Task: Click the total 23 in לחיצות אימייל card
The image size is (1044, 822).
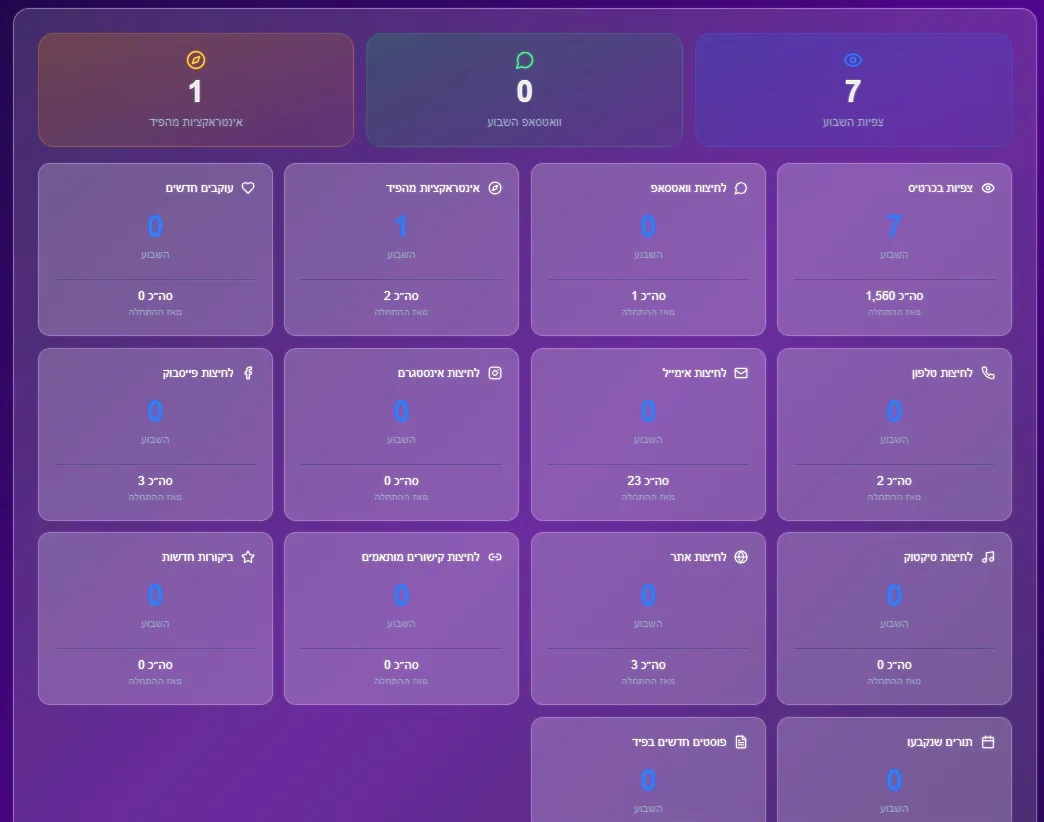Action: [634, 481]
